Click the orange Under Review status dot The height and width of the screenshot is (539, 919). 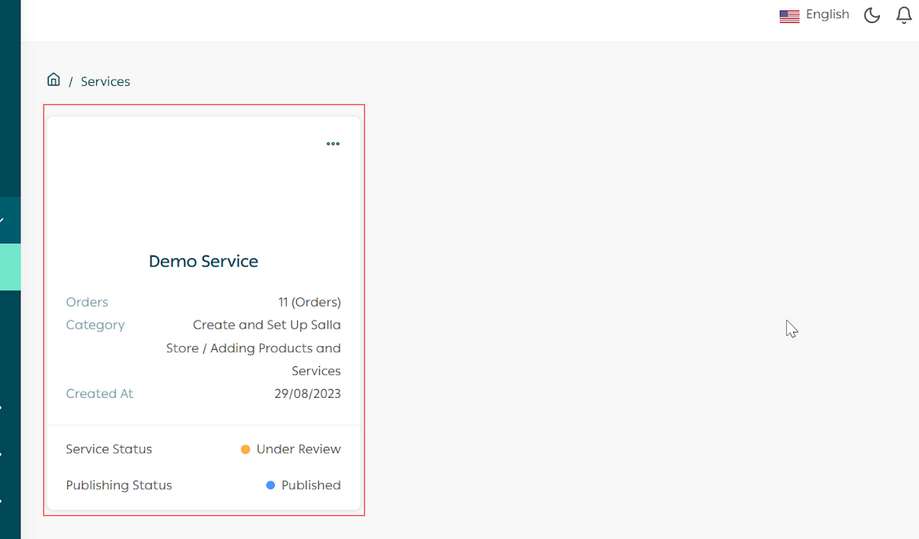tap(245, 450)
